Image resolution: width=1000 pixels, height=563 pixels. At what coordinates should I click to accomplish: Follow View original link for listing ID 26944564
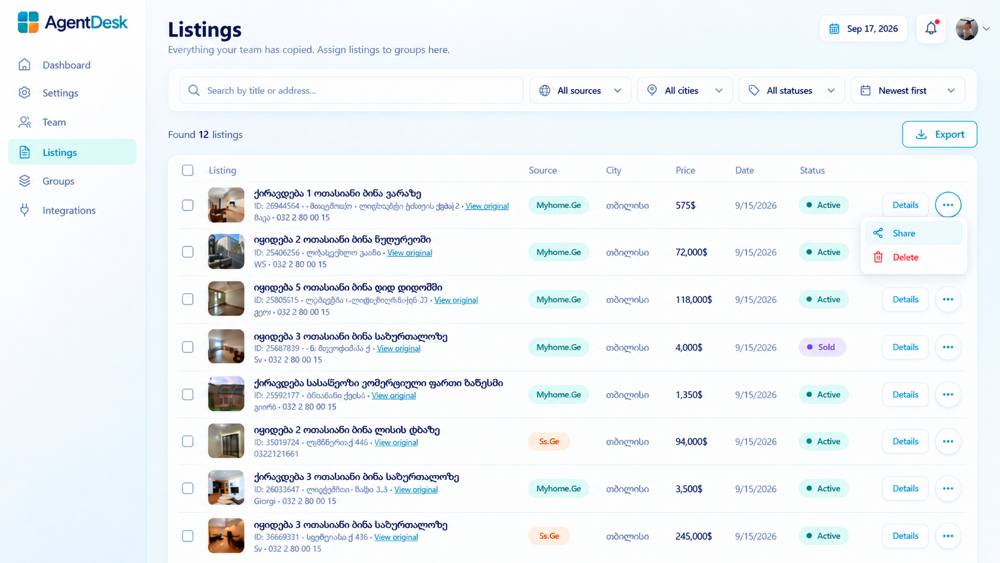pyautogui.click(x=487, y=206)
